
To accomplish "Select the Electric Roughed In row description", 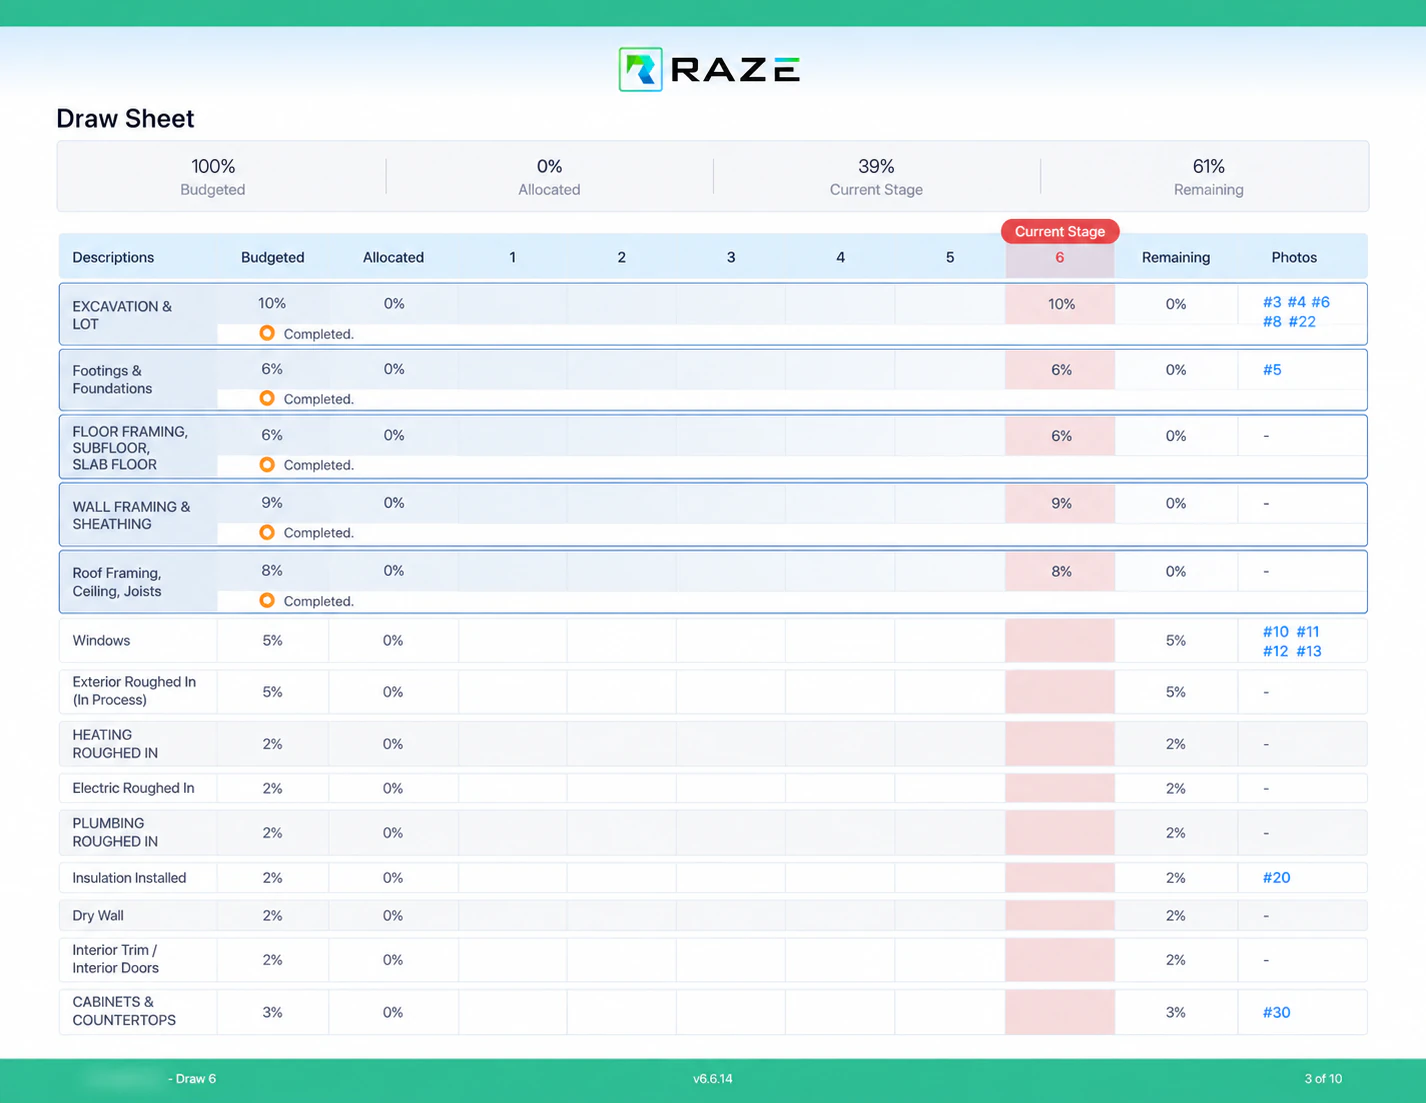I will coord(133,788).
